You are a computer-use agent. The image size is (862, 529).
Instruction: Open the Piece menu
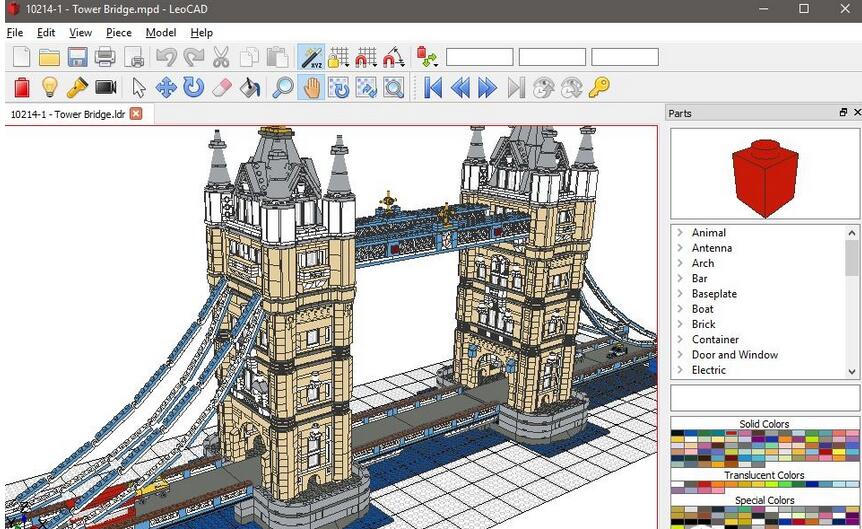119,32
